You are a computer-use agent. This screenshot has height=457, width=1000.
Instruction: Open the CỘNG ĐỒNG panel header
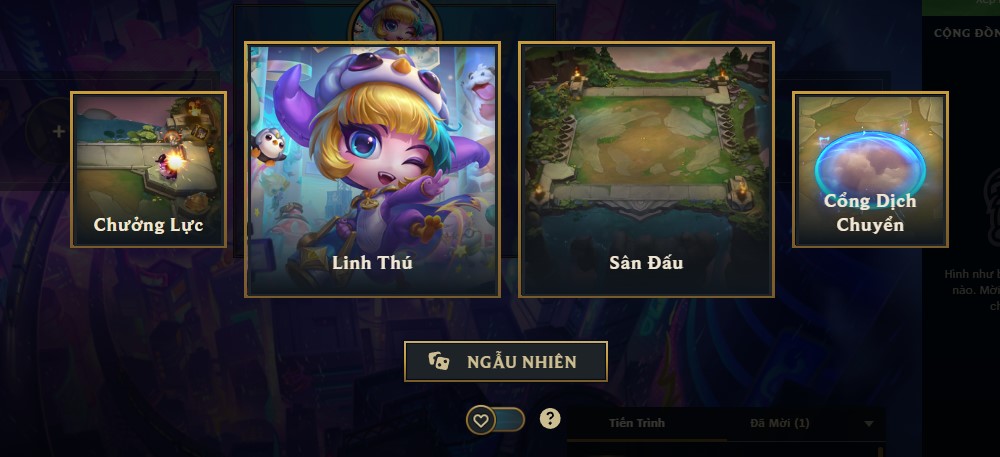tap(967, 33)
